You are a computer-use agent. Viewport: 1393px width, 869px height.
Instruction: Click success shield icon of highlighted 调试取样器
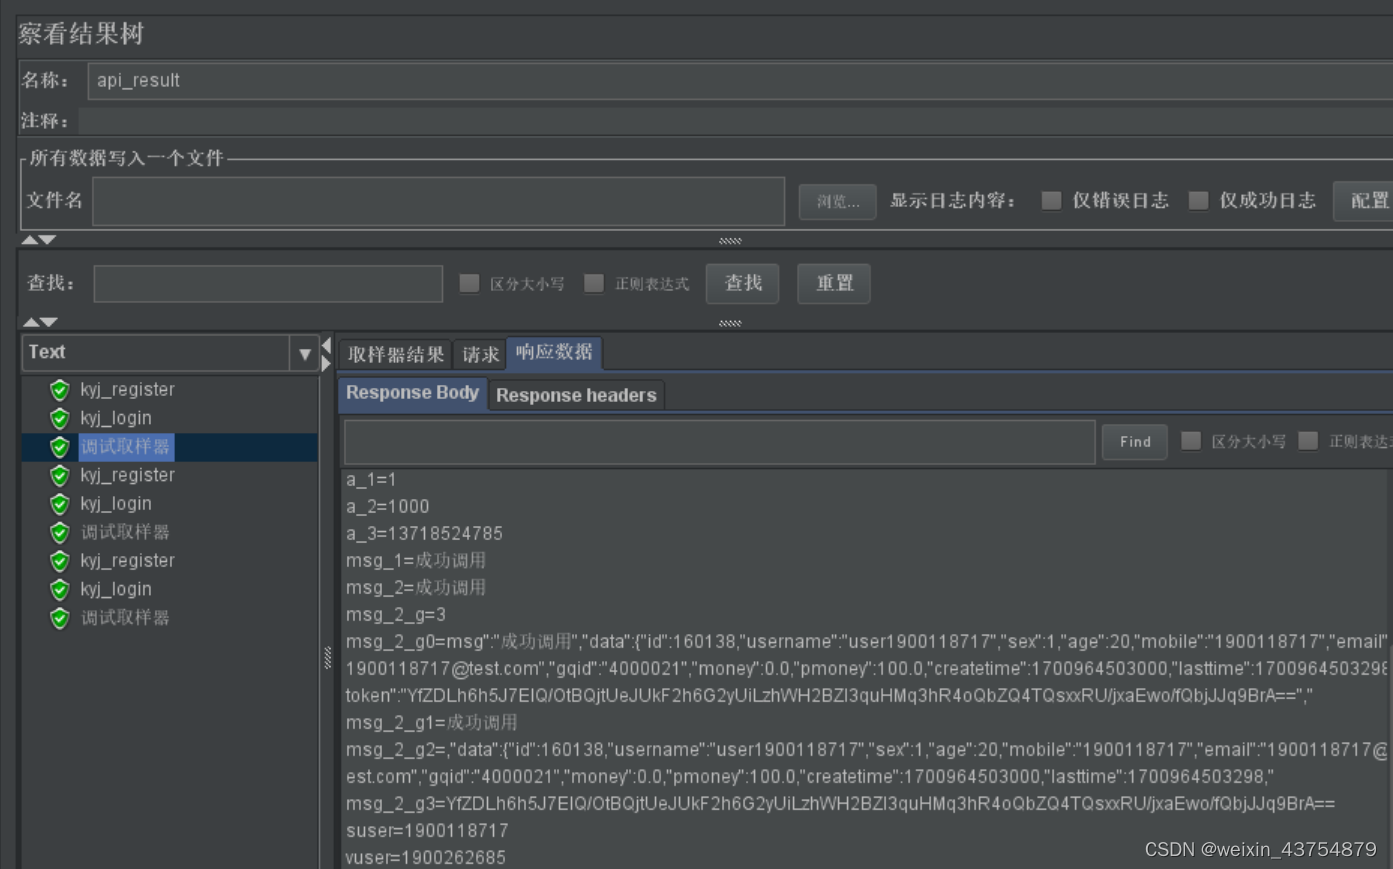pyautogui.click(x=60, y=447)
